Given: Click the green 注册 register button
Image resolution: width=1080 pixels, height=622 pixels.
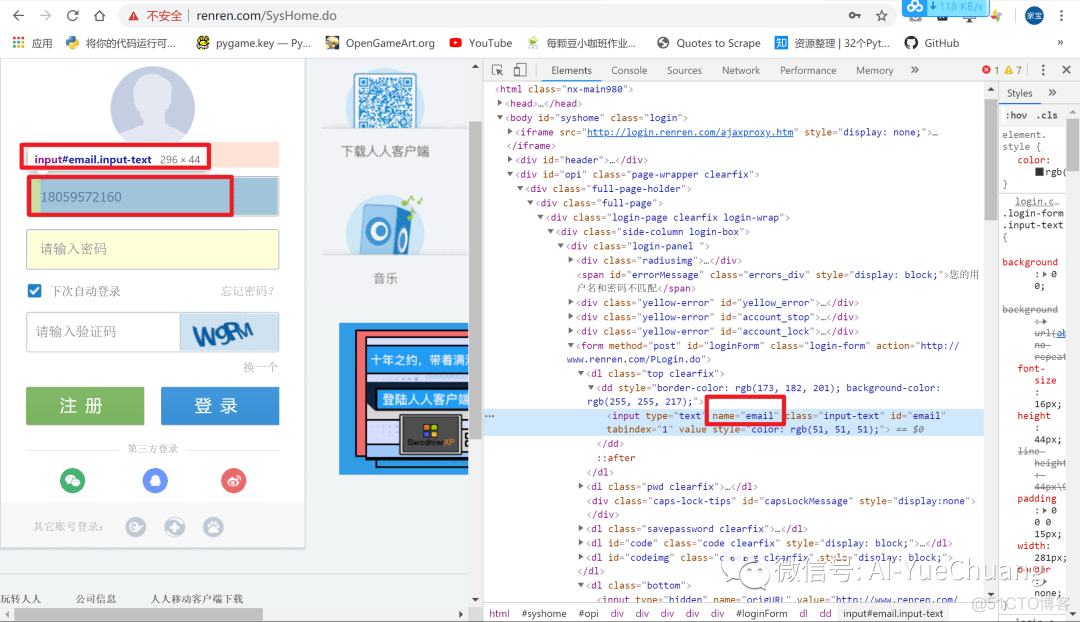Looking at the screenshot, I should (85, 406).
